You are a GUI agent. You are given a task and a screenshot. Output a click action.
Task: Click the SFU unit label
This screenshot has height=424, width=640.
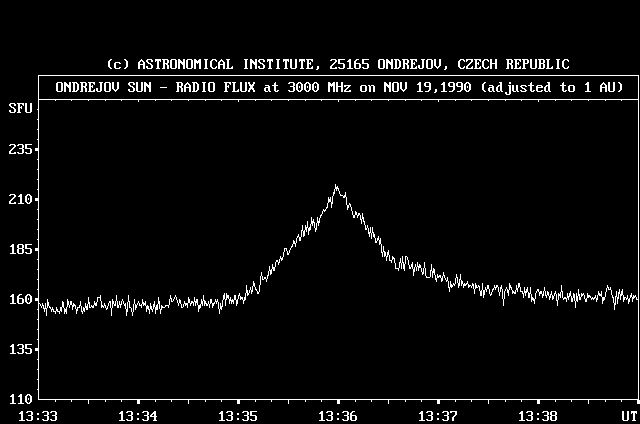click(x=19, y=106)
